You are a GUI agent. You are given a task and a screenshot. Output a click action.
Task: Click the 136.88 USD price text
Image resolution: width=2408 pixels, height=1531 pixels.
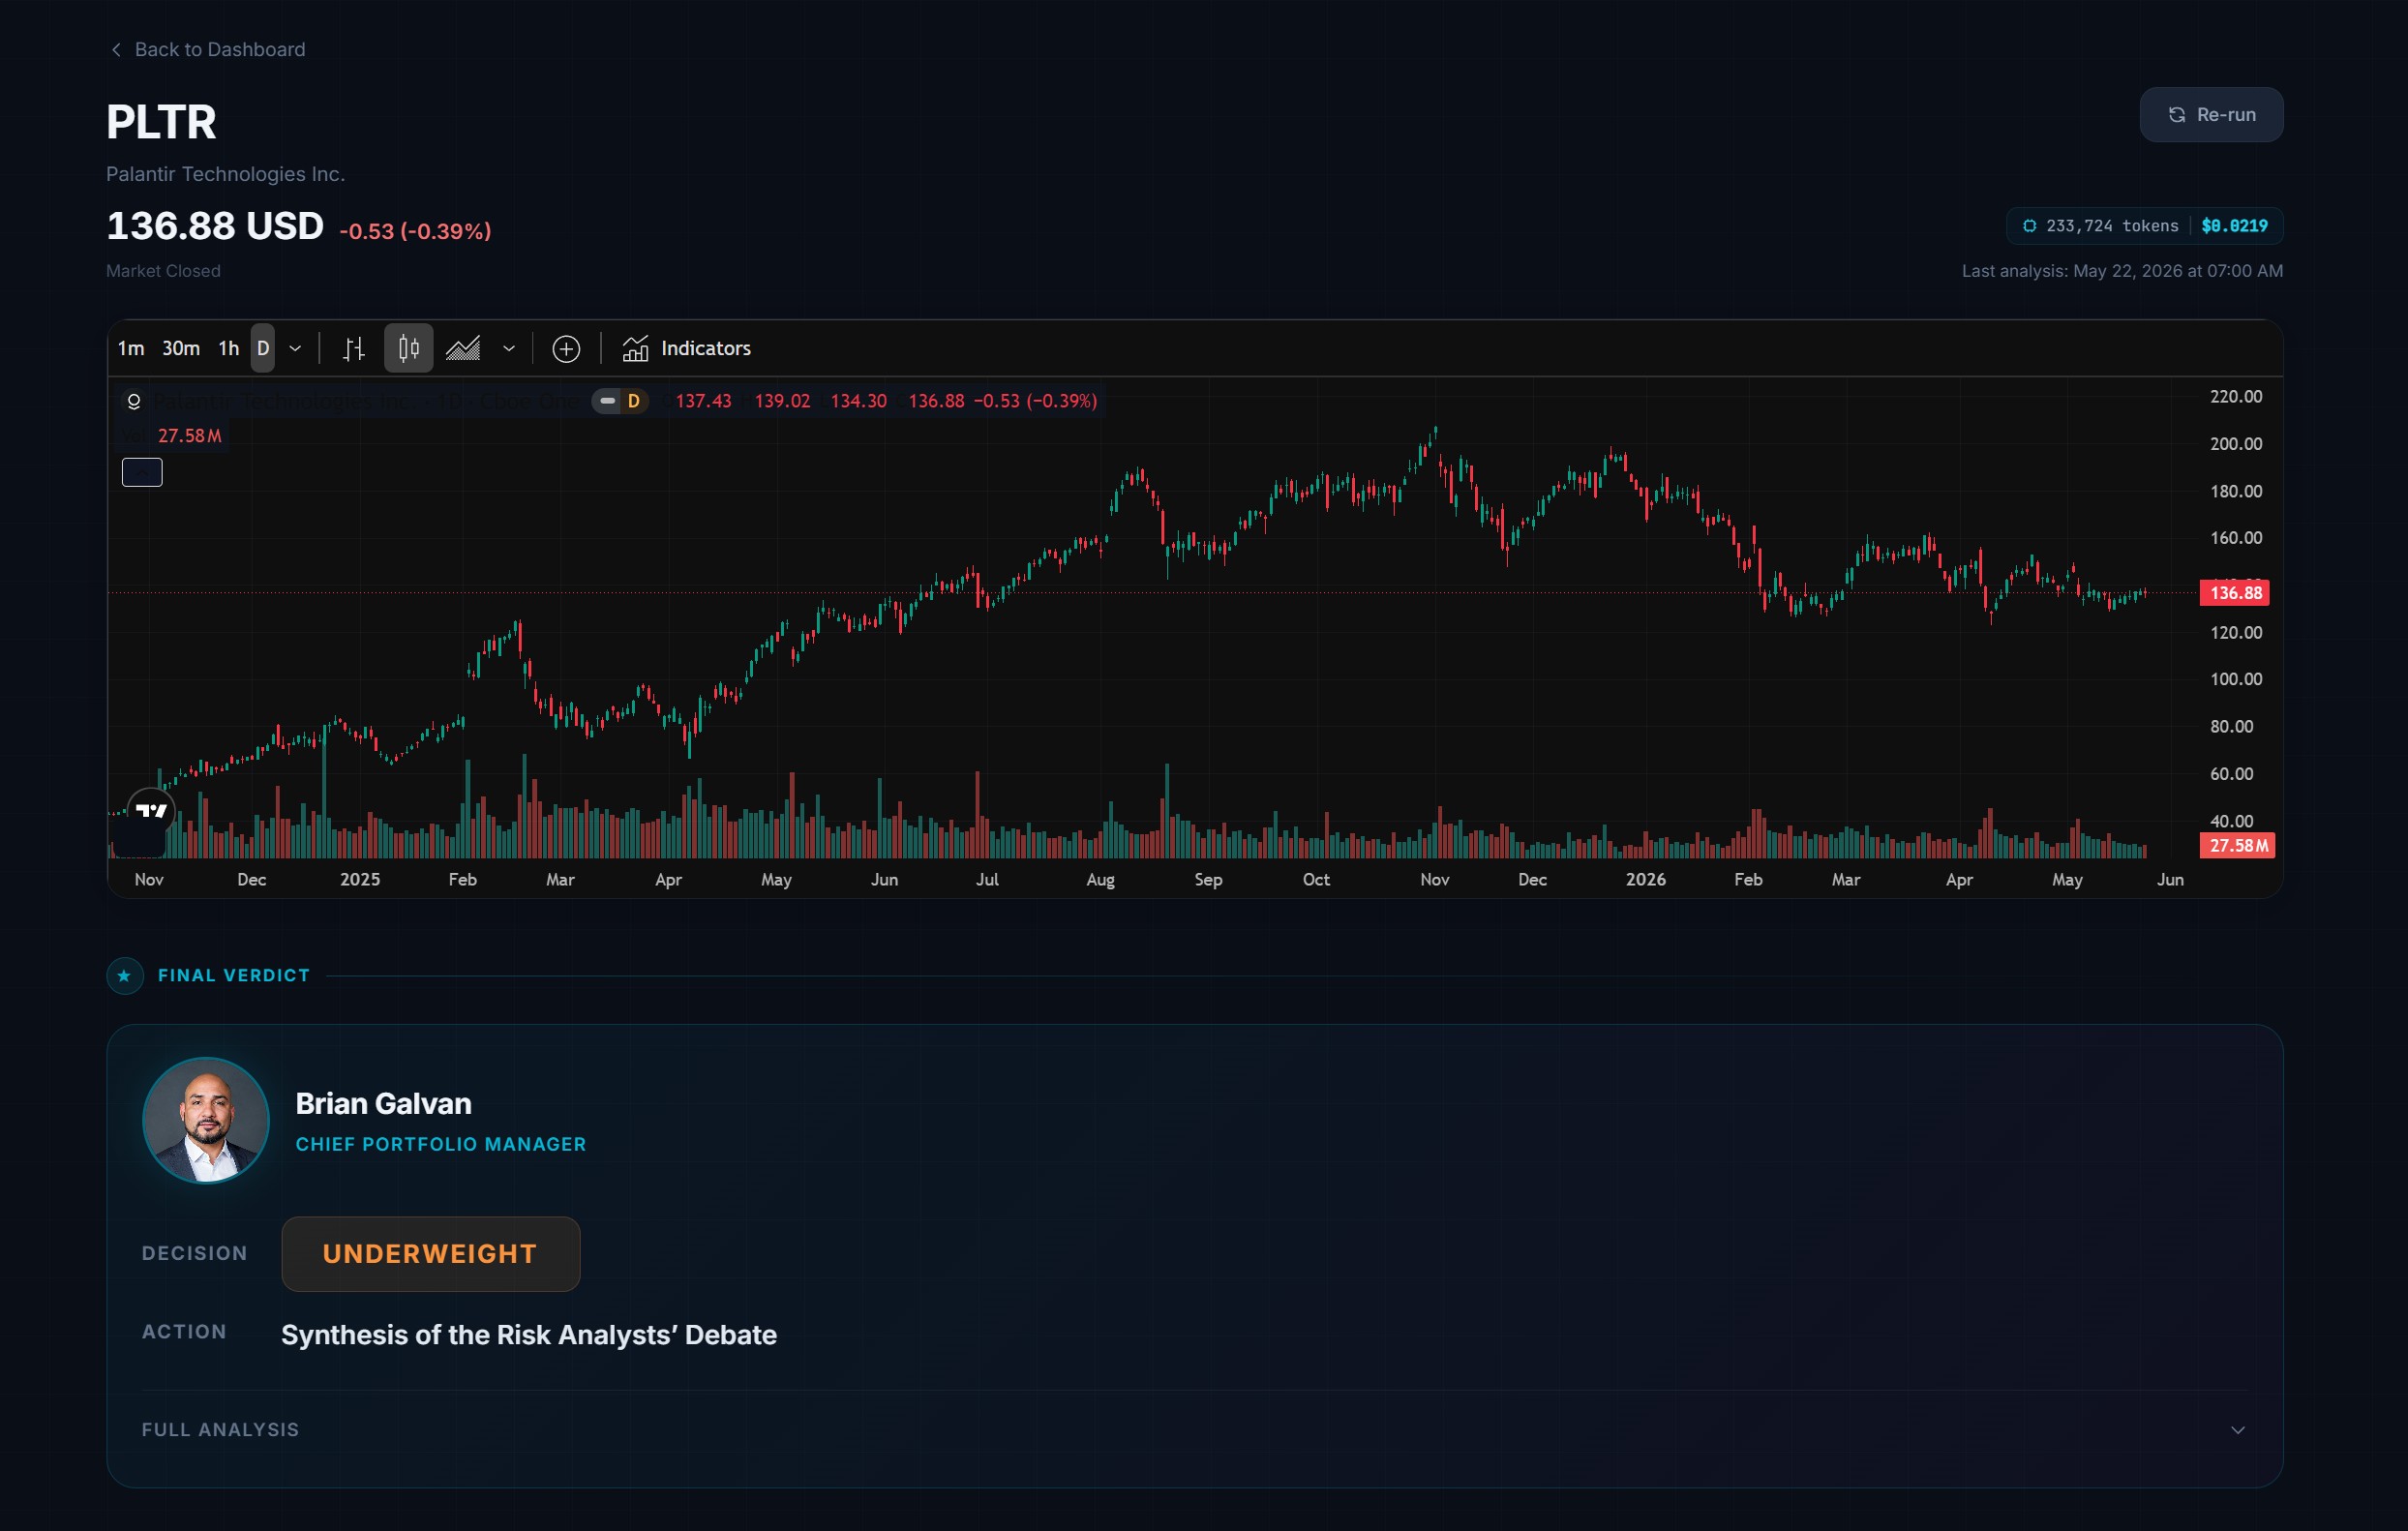click(215, 226)
